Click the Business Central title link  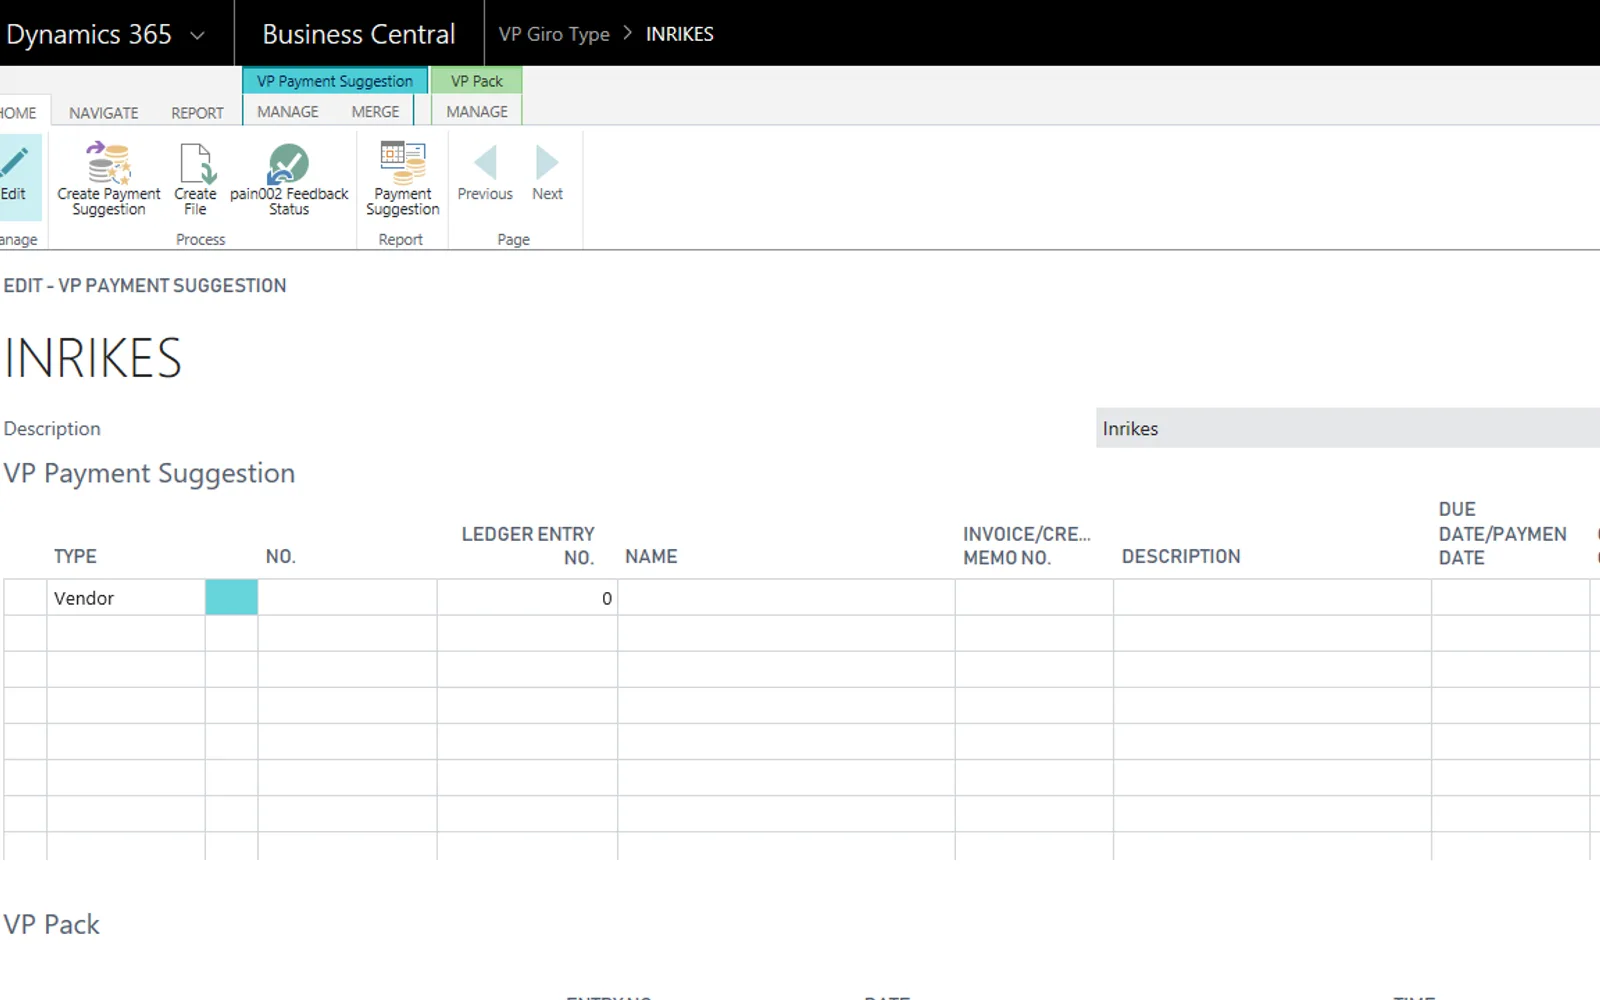point(359,34)
